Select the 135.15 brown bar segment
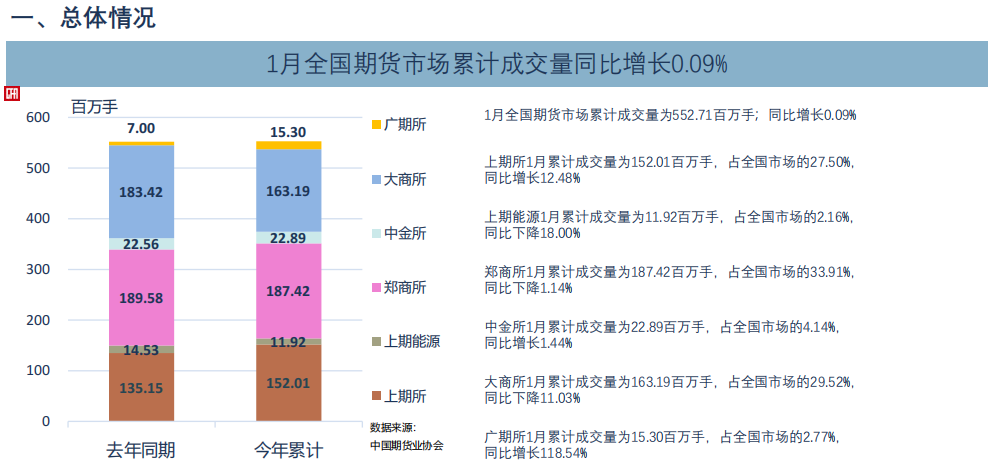The width and height of the screenshot is (994, 469). 141,387
